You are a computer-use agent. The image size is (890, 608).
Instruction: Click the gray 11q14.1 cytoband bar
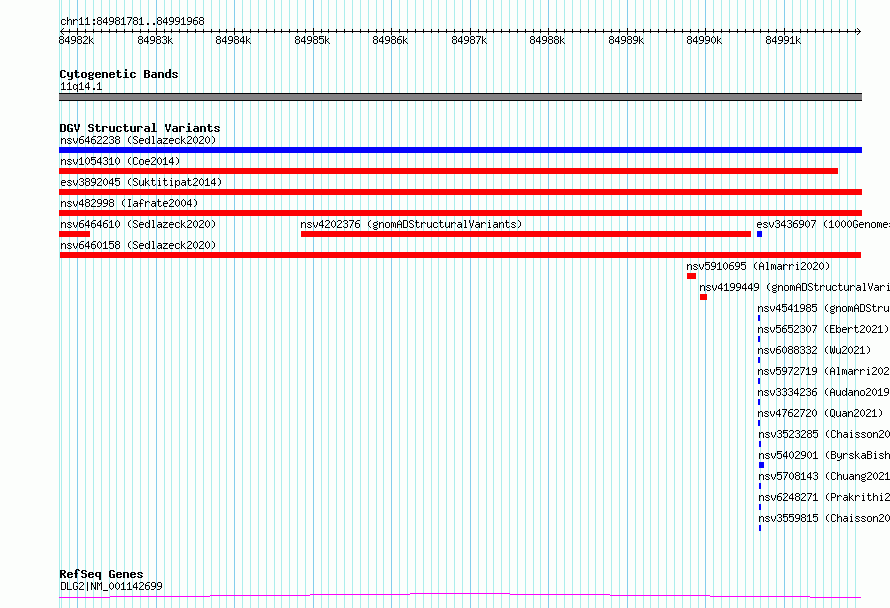point(460,97)
